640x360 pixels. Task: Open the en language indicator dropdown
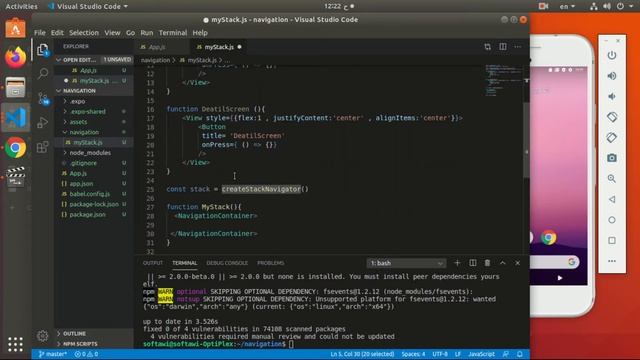[567, 7]
